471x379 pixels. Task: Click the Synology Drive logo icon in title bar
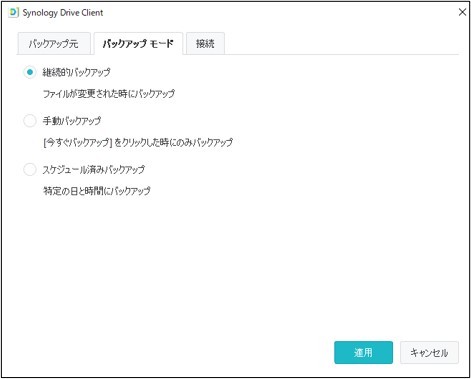coord(13,13)
